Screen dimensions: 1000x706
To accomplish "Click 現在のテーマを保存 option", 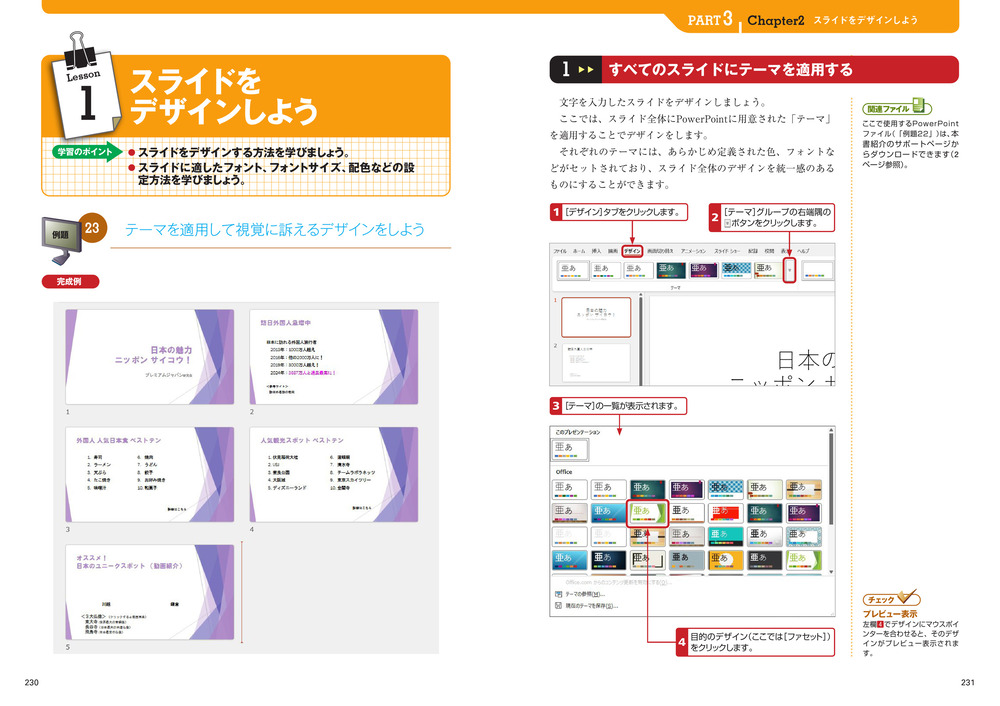I will (590, 605).
